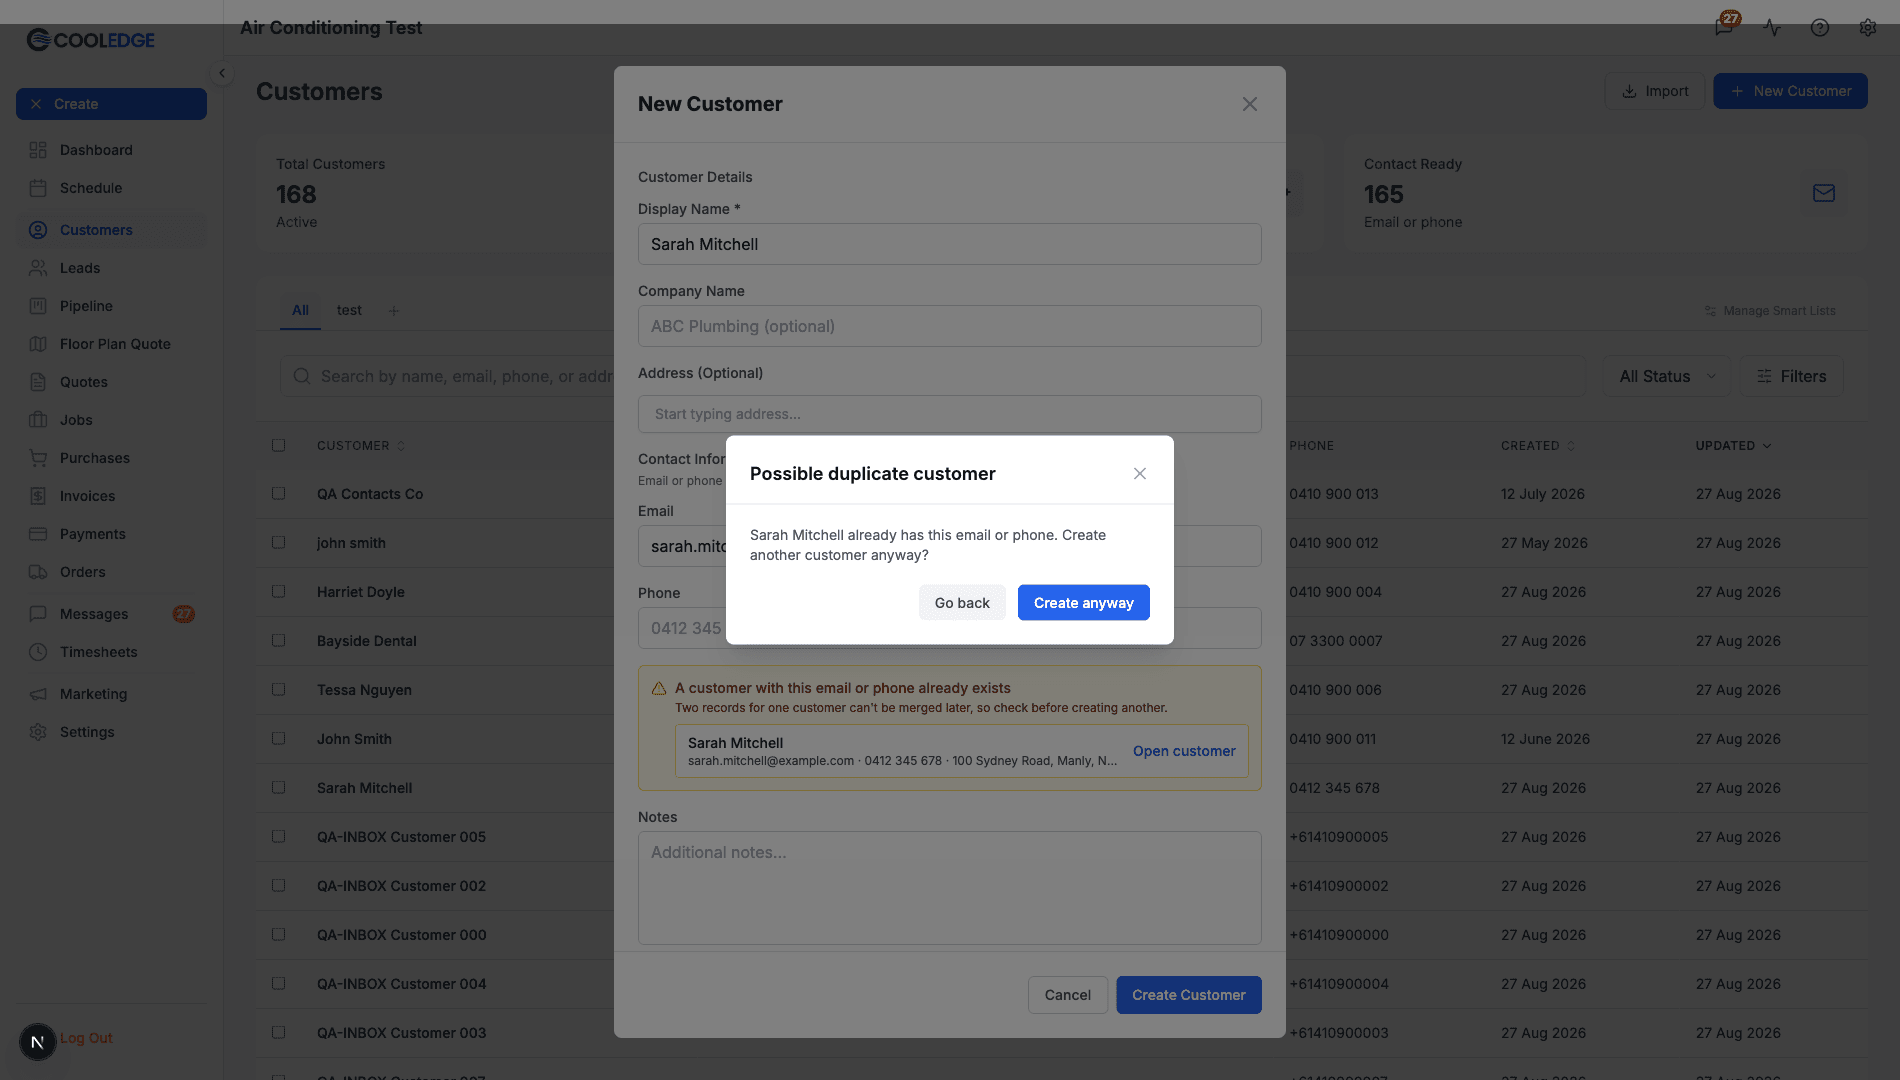This screenshot has width=1900, height=1080.
Task: Tick checkbox for Bayside Dental
Action: coord(279,641)
